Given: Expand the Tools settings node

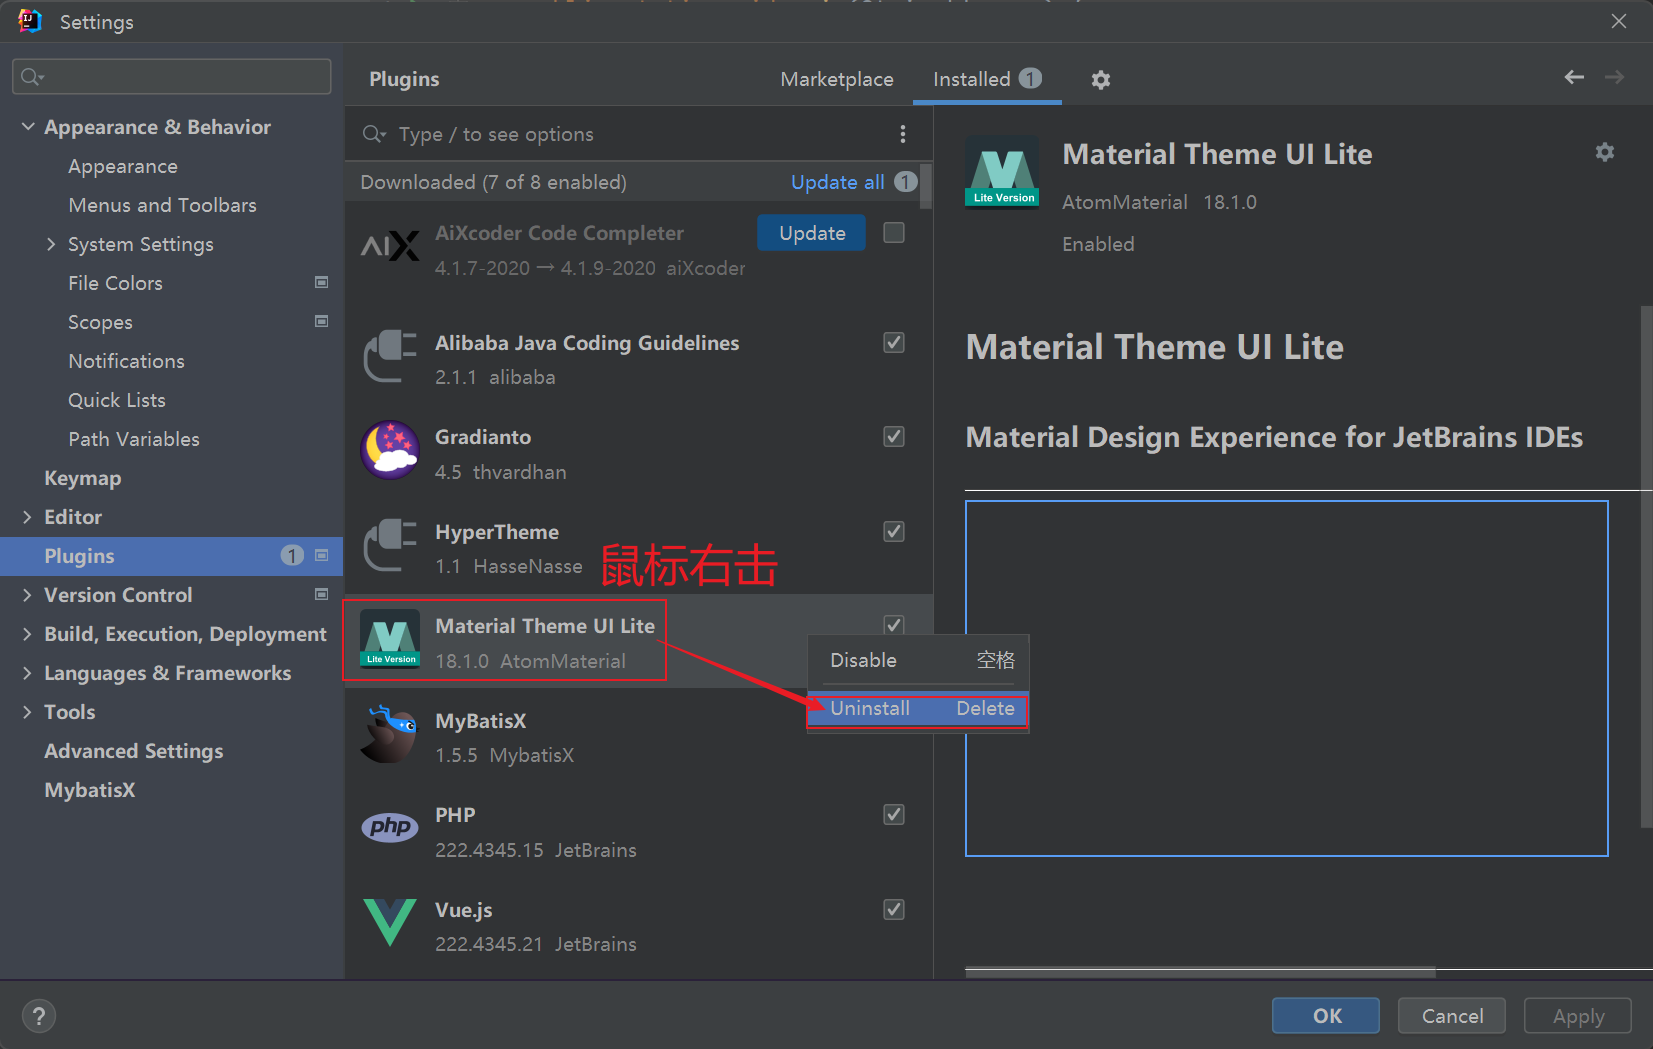Looking at the screenshot, I should 27,712.
